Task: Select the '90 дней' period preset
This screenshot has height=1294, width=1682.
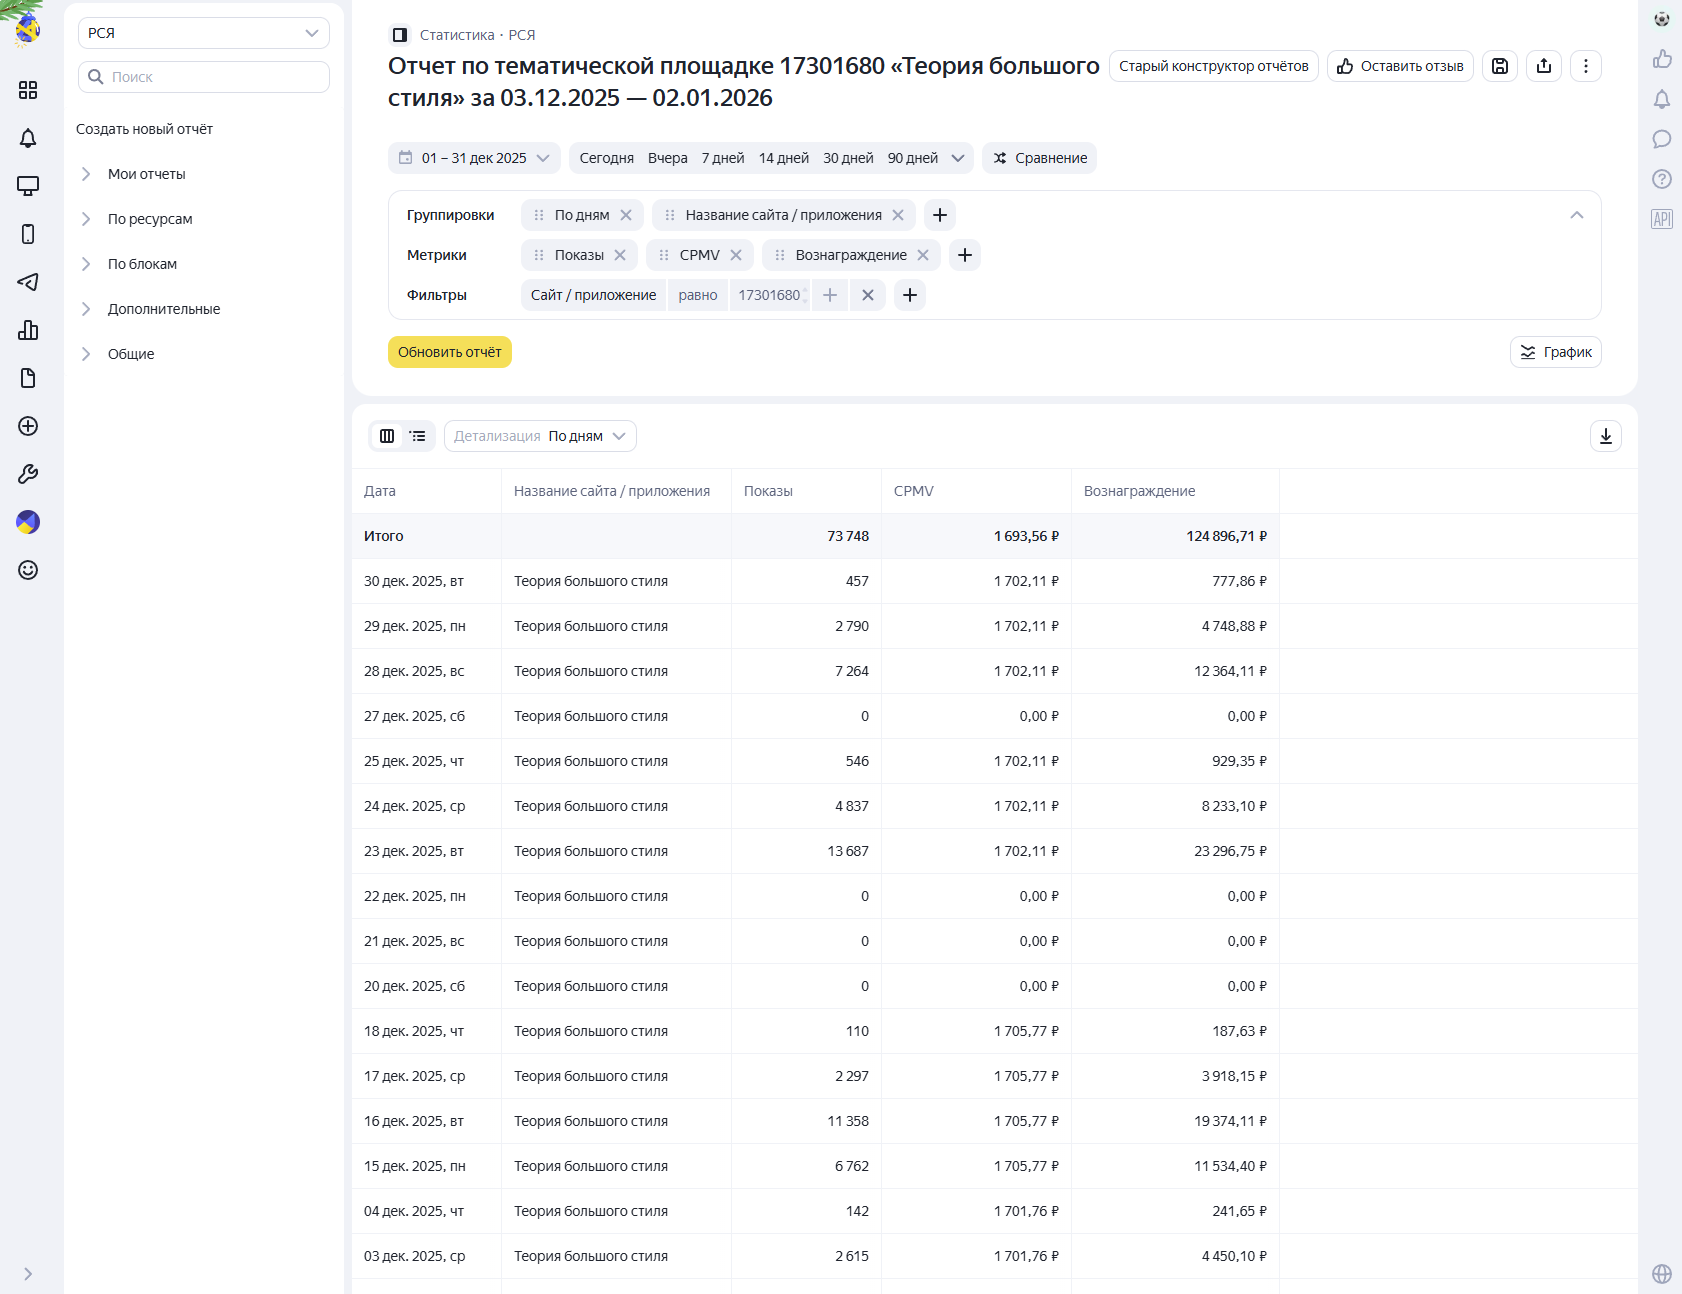Action: click(x=913, y=158)
